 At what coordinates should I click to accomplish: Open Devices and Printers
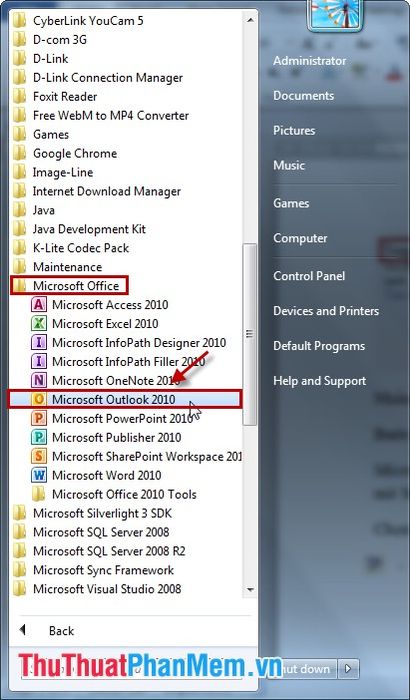click(326, 311)
